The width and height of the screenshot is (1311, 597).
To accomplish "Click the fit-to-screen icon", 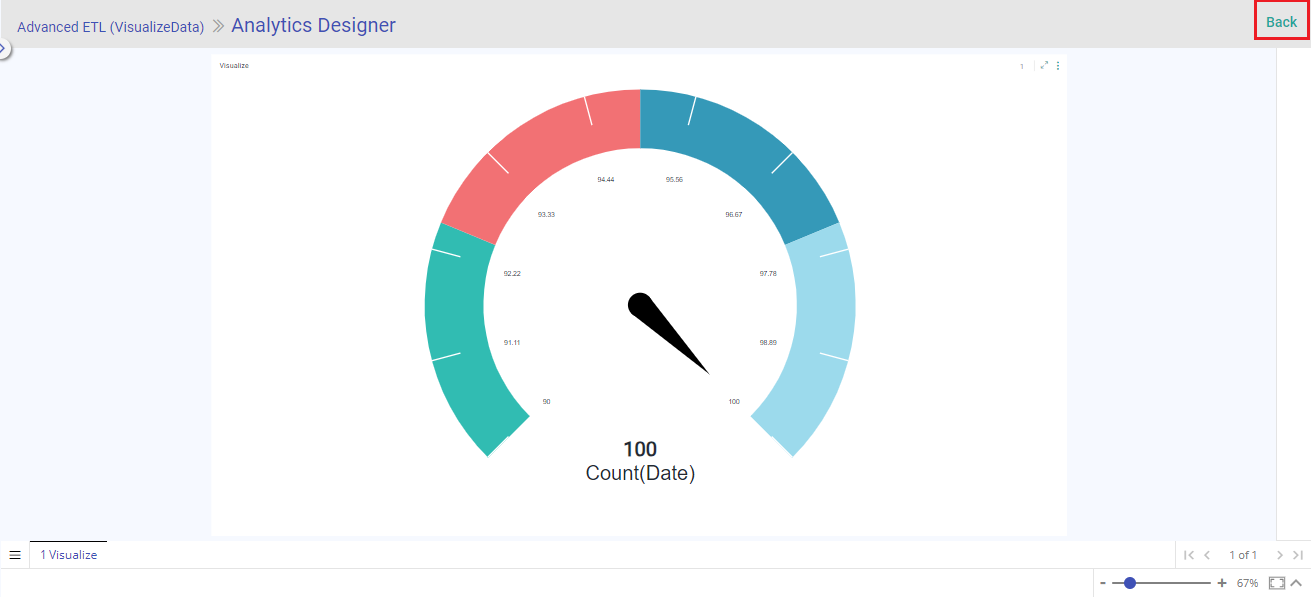I will click(1277, 583).
